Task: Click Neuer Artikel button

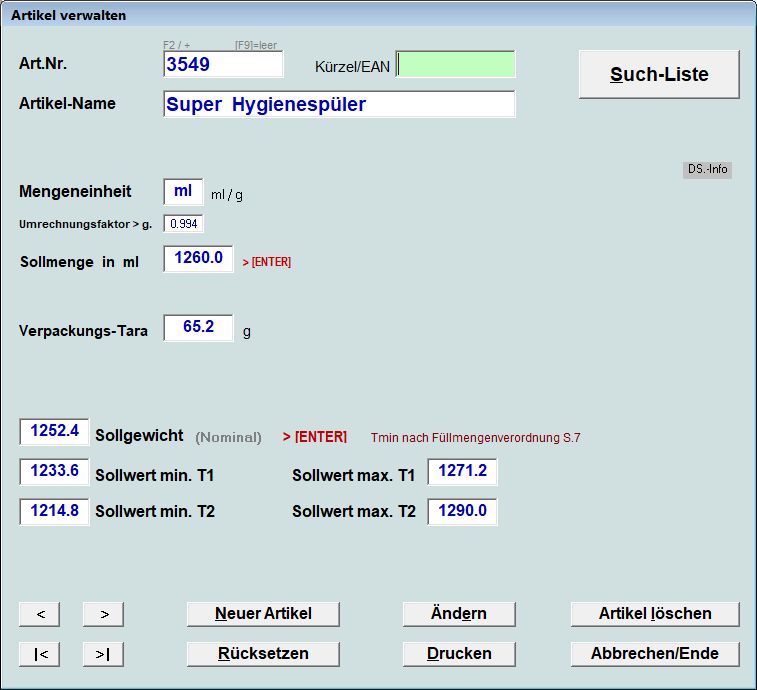Action: (263, 614)
